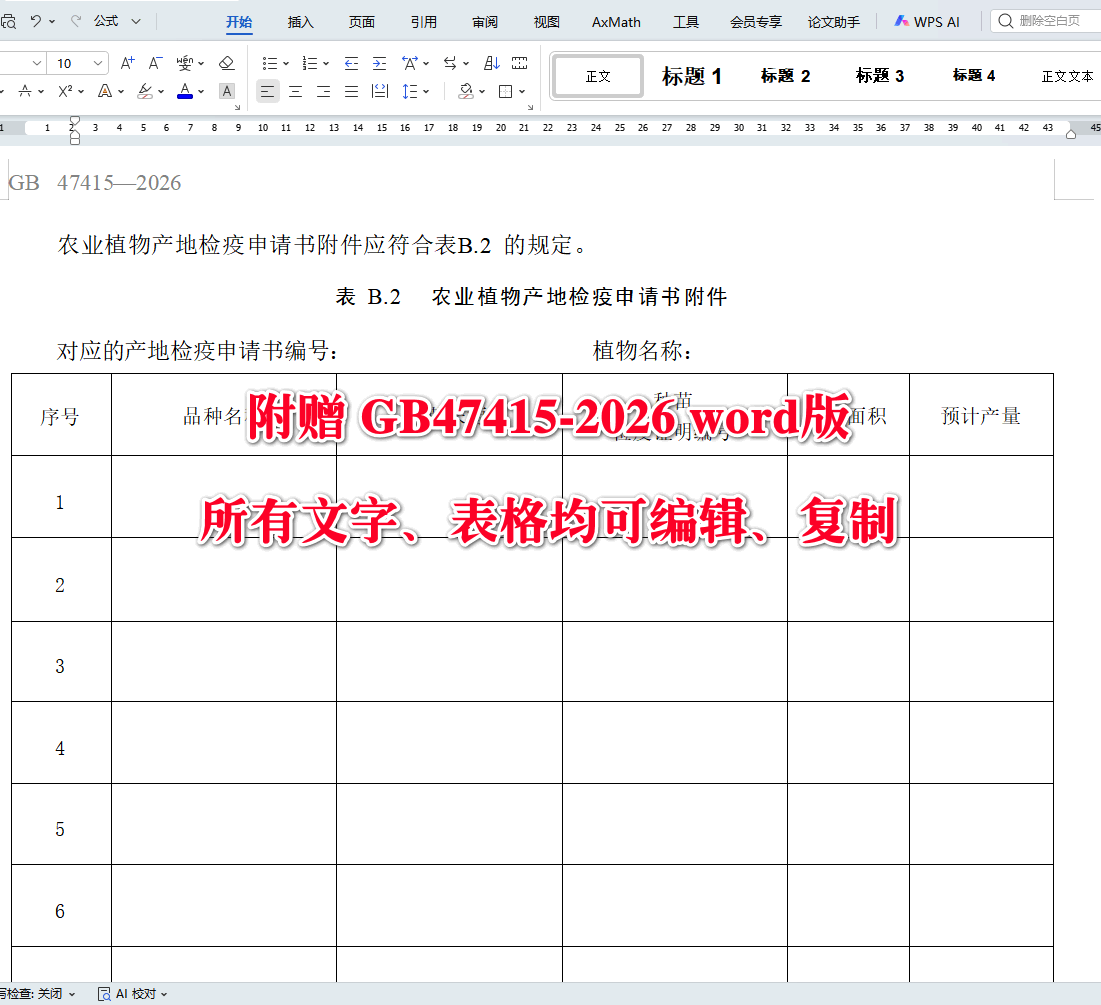The height and width of the screenshot is (1005, 1101).
Task: Open paragraph dialog launcher arrow
Action: [530, 107]
